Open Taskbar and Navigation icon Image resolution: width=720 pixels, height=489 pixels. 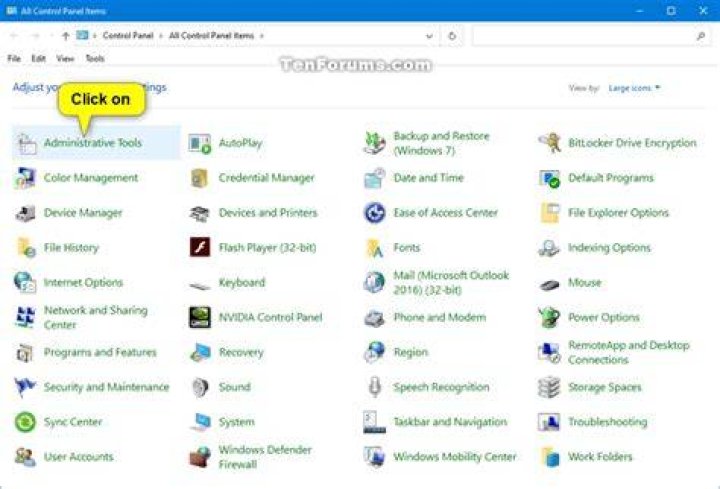coord(375,422)
